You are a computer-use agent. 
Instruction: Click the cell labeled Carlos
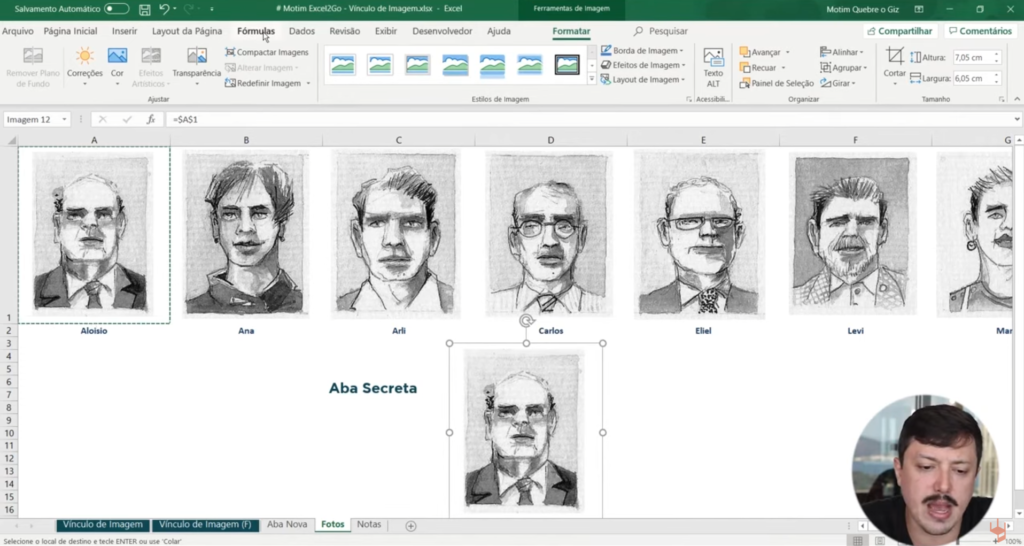[x=551, y=330]
